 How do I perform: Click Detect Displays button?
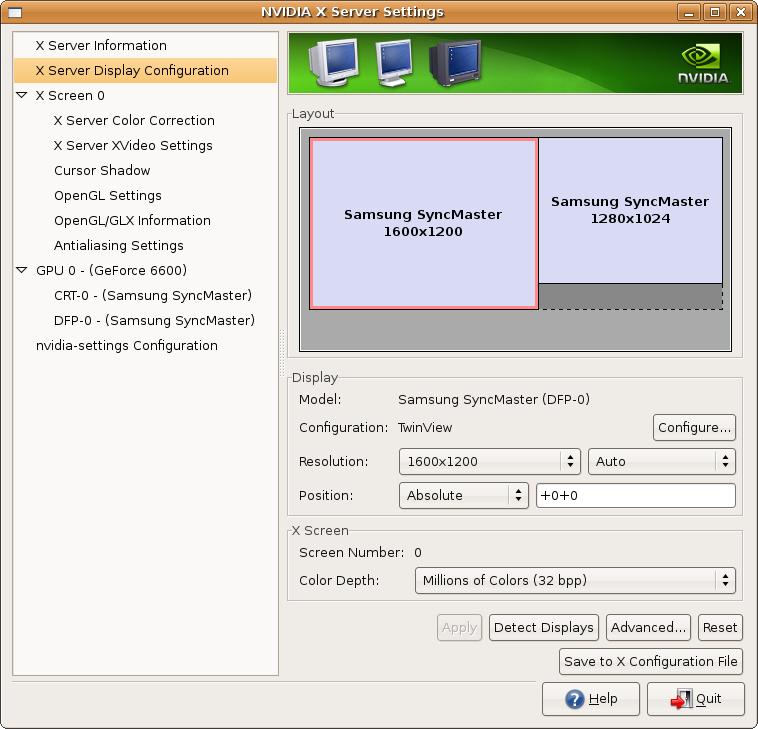click(543, 628)
